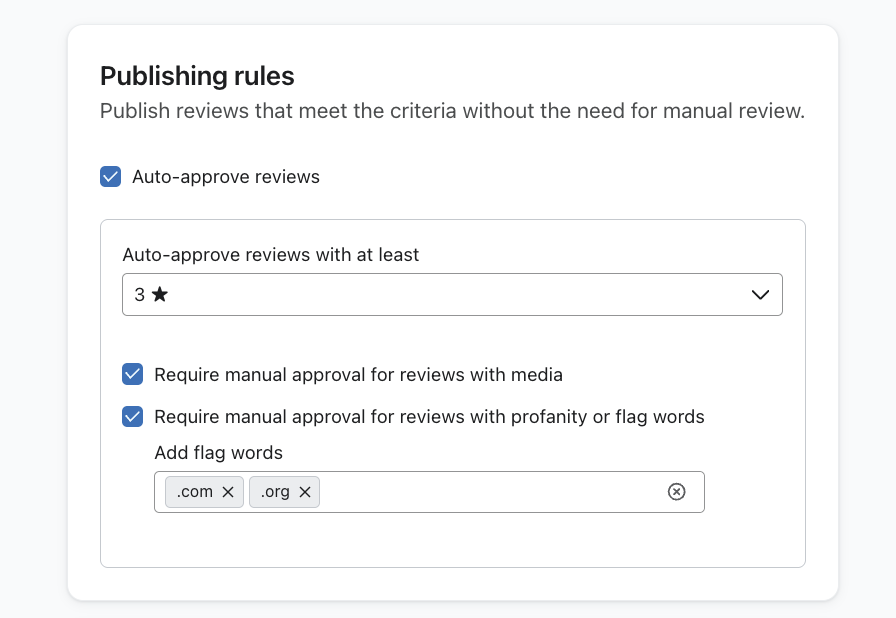Remove the .com flag word tag
Screen dimensions: 896x618
[228, 492]
